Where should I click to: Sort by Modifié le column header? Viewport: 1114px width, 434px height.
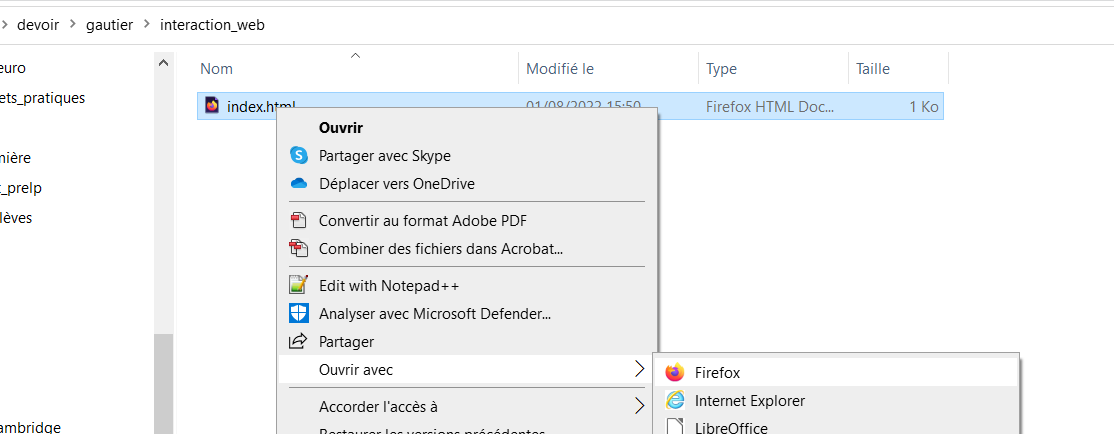click(x=560, y=69)
